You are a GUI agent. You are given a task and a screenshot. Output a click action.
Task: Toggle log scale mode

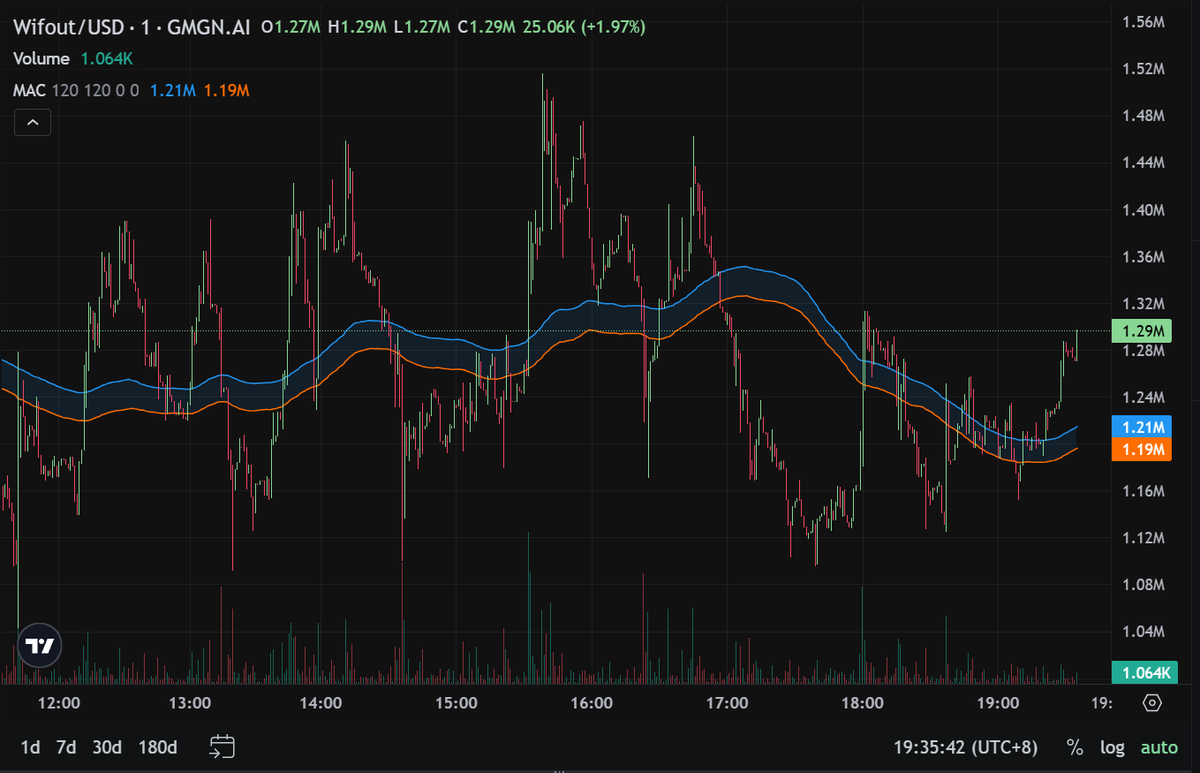click(x=1112, y=747)
